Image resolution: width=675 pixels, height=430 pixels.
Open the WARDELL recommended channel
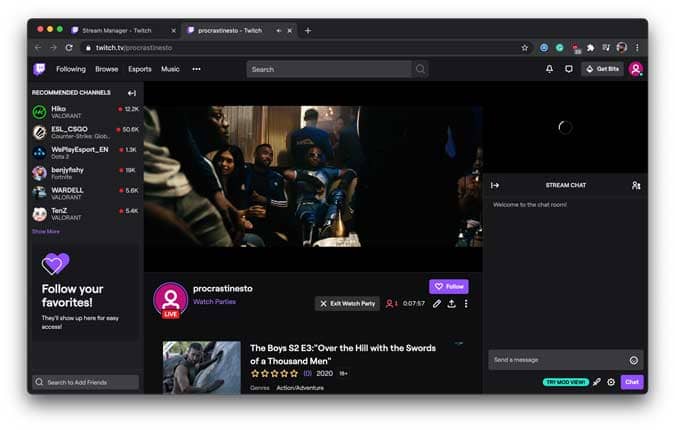tap(86, 193)
